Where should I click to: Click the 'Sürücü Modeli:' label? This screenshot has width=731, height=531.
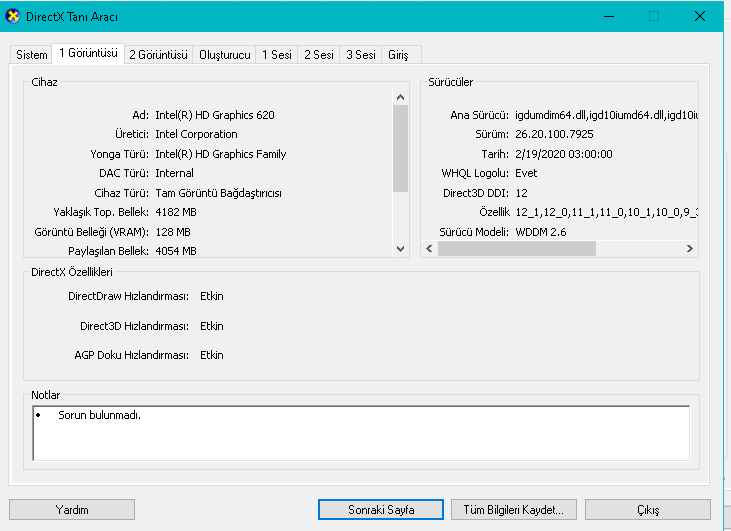(474, 232)
